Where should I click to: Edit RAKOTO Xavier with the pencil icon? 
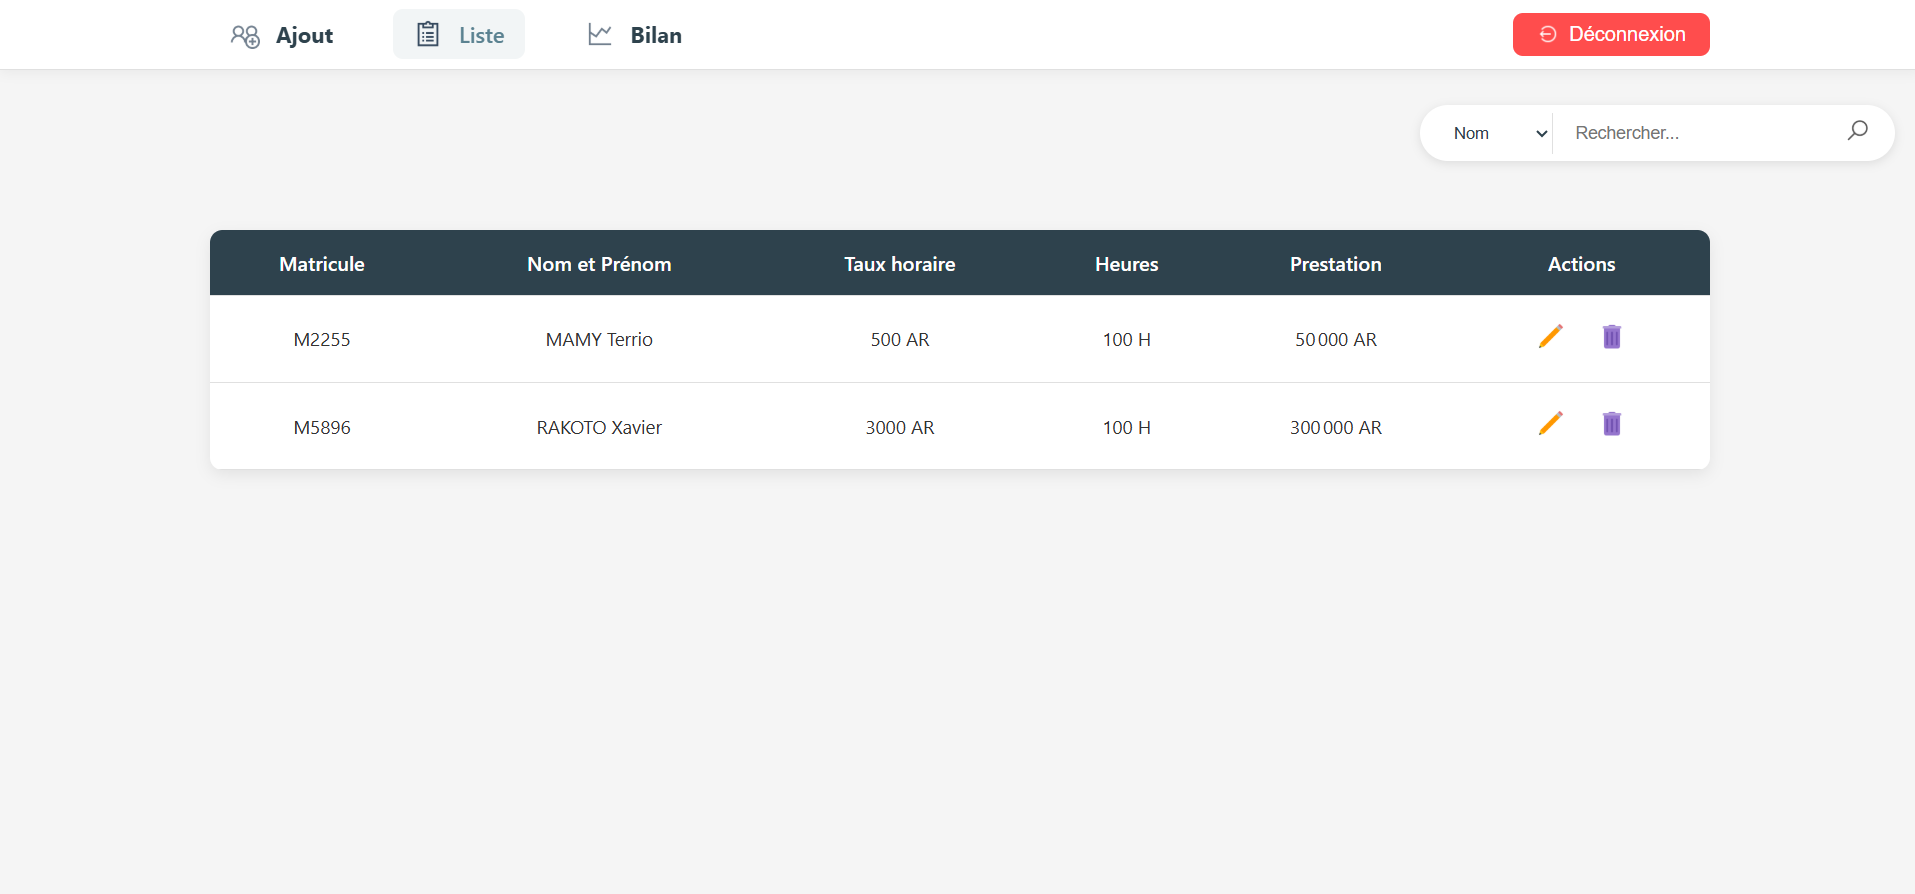click(x=1550, y=424)
